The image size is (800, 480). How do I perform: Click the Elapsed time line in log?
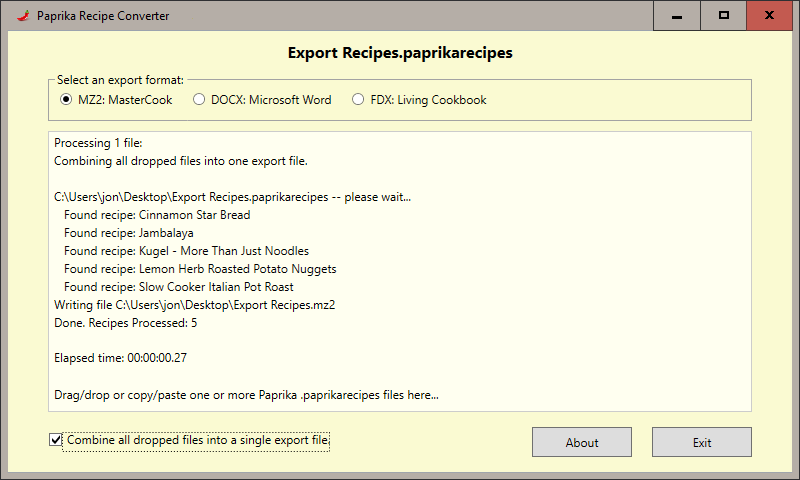tap(121, 359)
